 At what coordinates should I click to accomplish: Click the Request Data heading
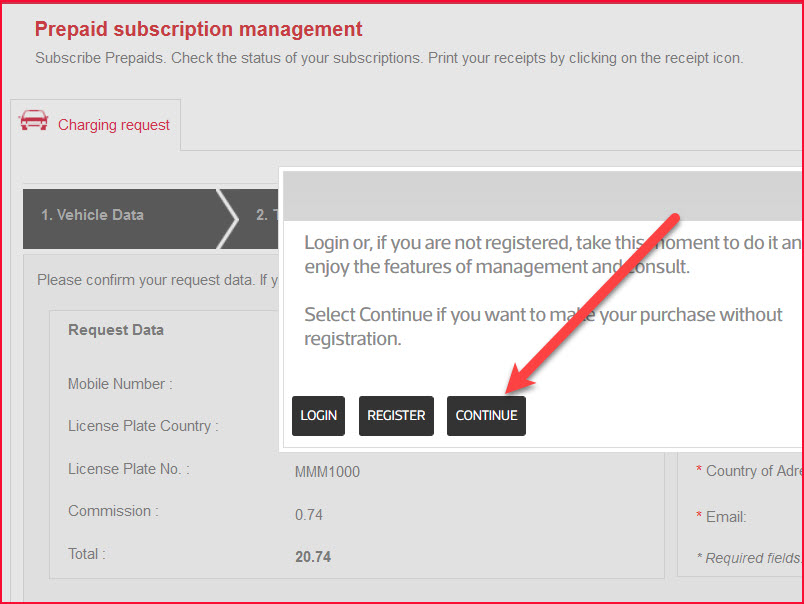tap(115, 330)
